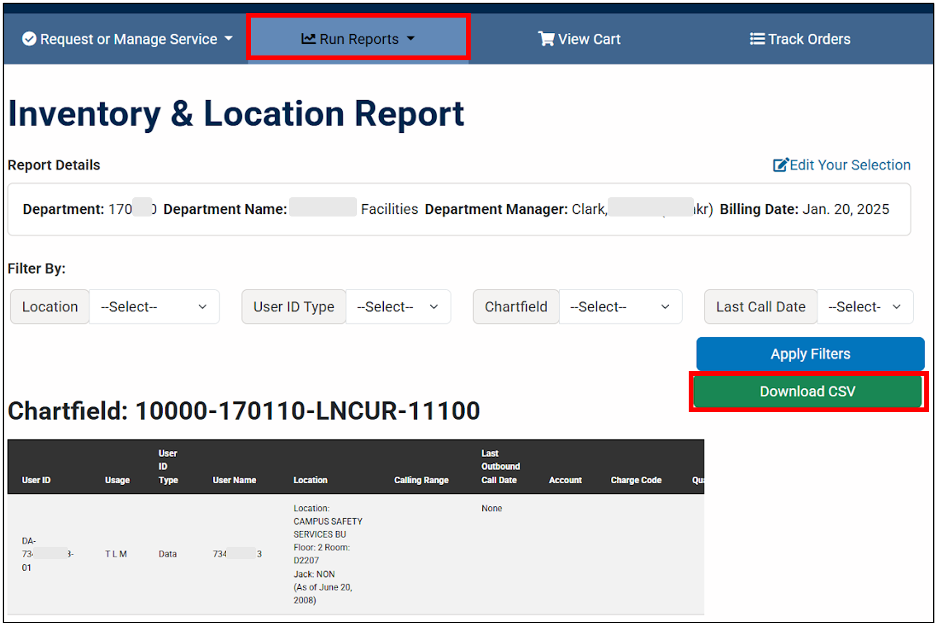Open the Chartfield filter dropdown

(x=620, y=307)
